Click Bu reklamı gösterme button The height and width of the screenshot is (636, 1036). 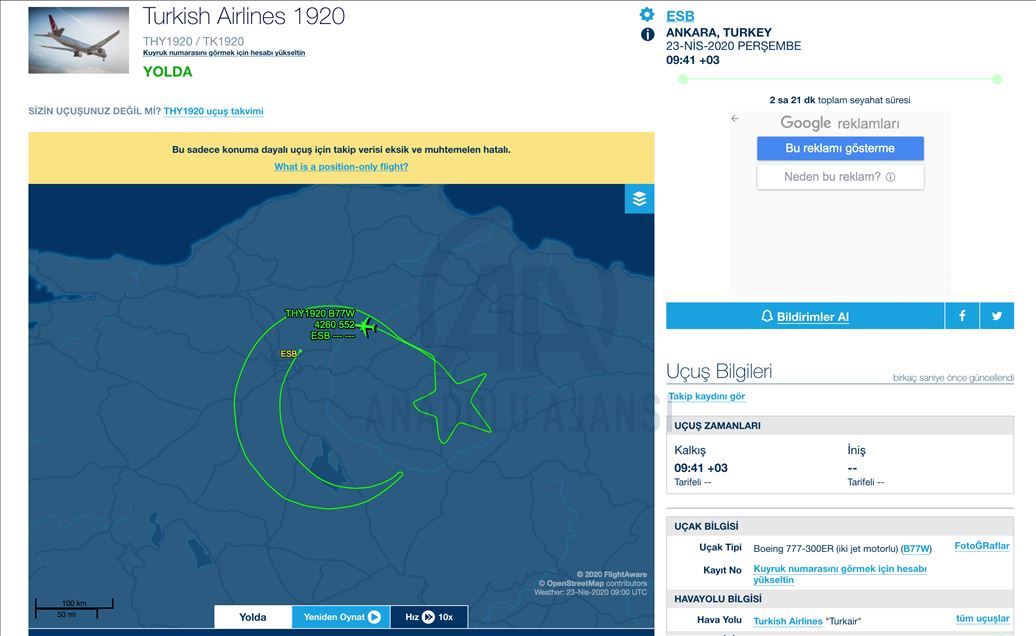[840, 148]
